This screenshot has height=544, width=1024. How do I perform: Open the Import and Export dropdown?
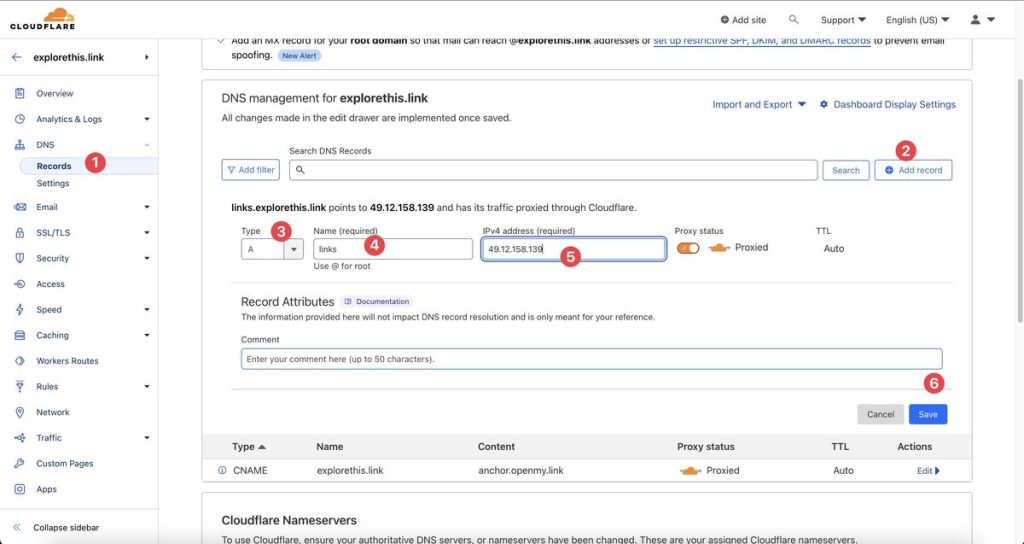759,104
